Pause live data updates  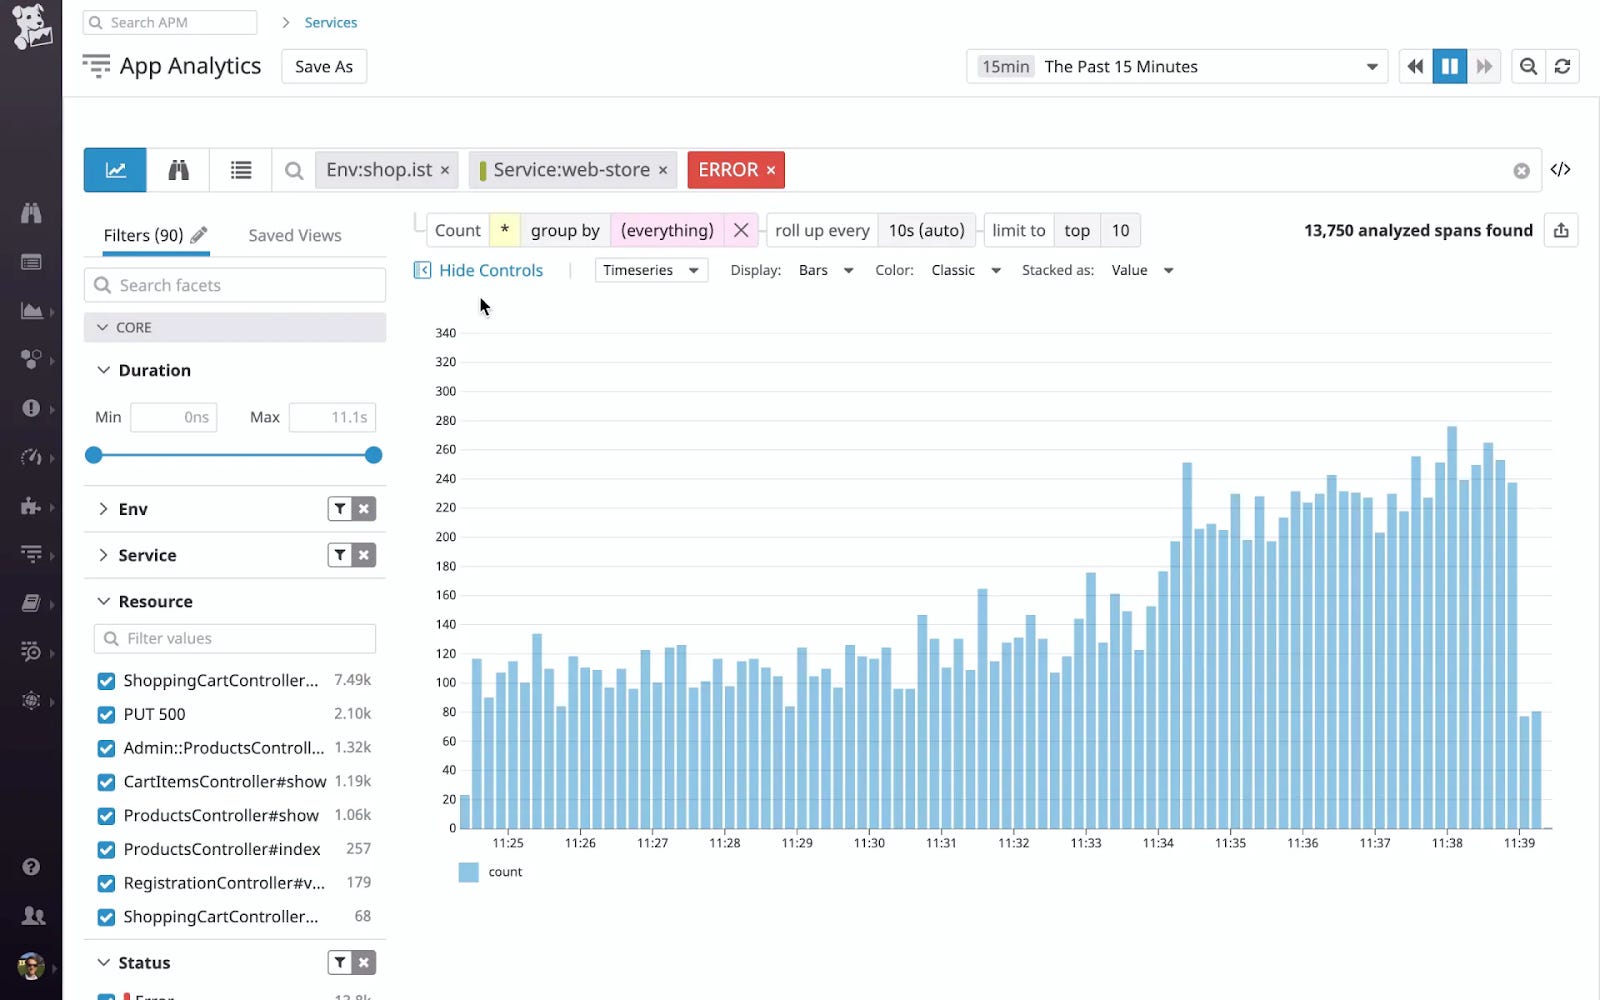(x=1450, y=66)
